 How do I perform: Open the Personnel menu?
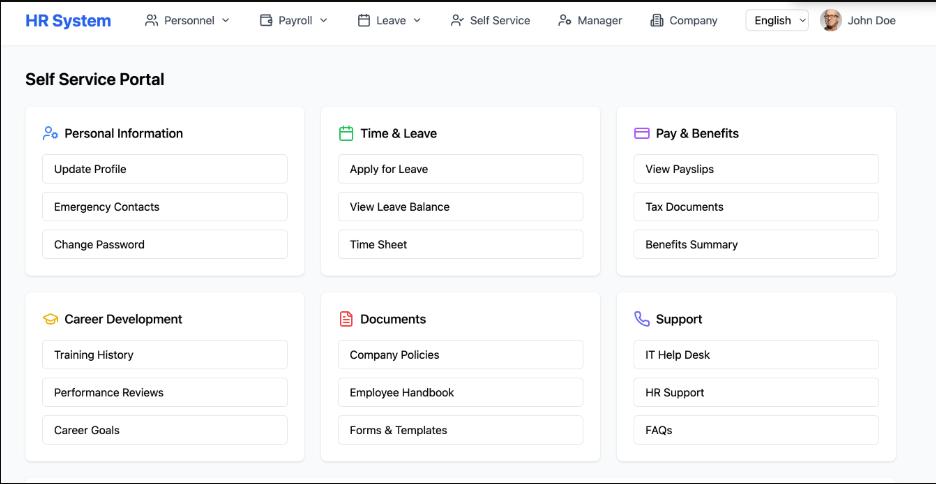click(187, 20)
